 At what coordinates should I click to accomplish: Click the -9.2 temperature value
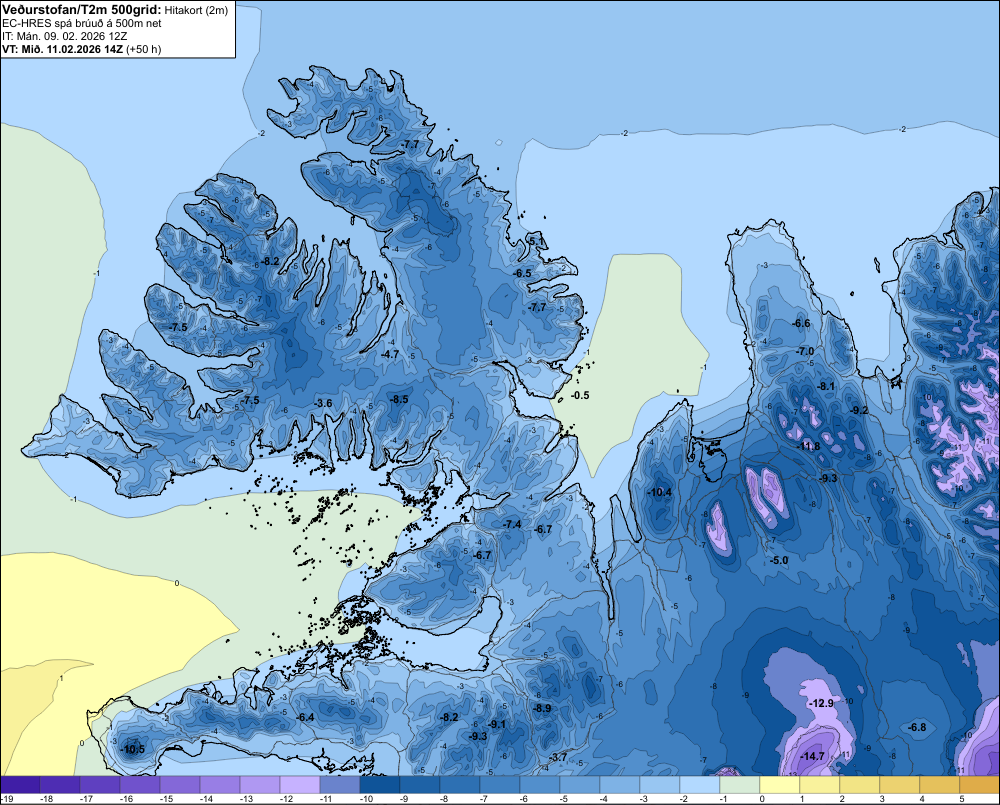[x=859, y=410]
